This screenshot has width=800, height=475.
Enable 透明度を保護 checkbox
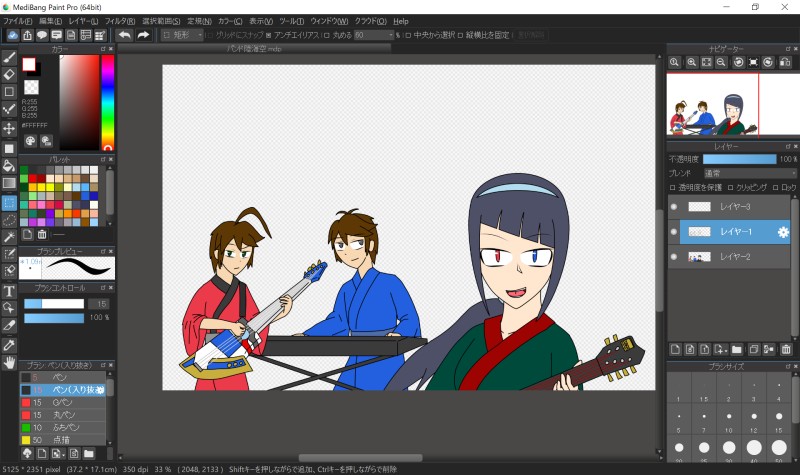coord(672,187)
